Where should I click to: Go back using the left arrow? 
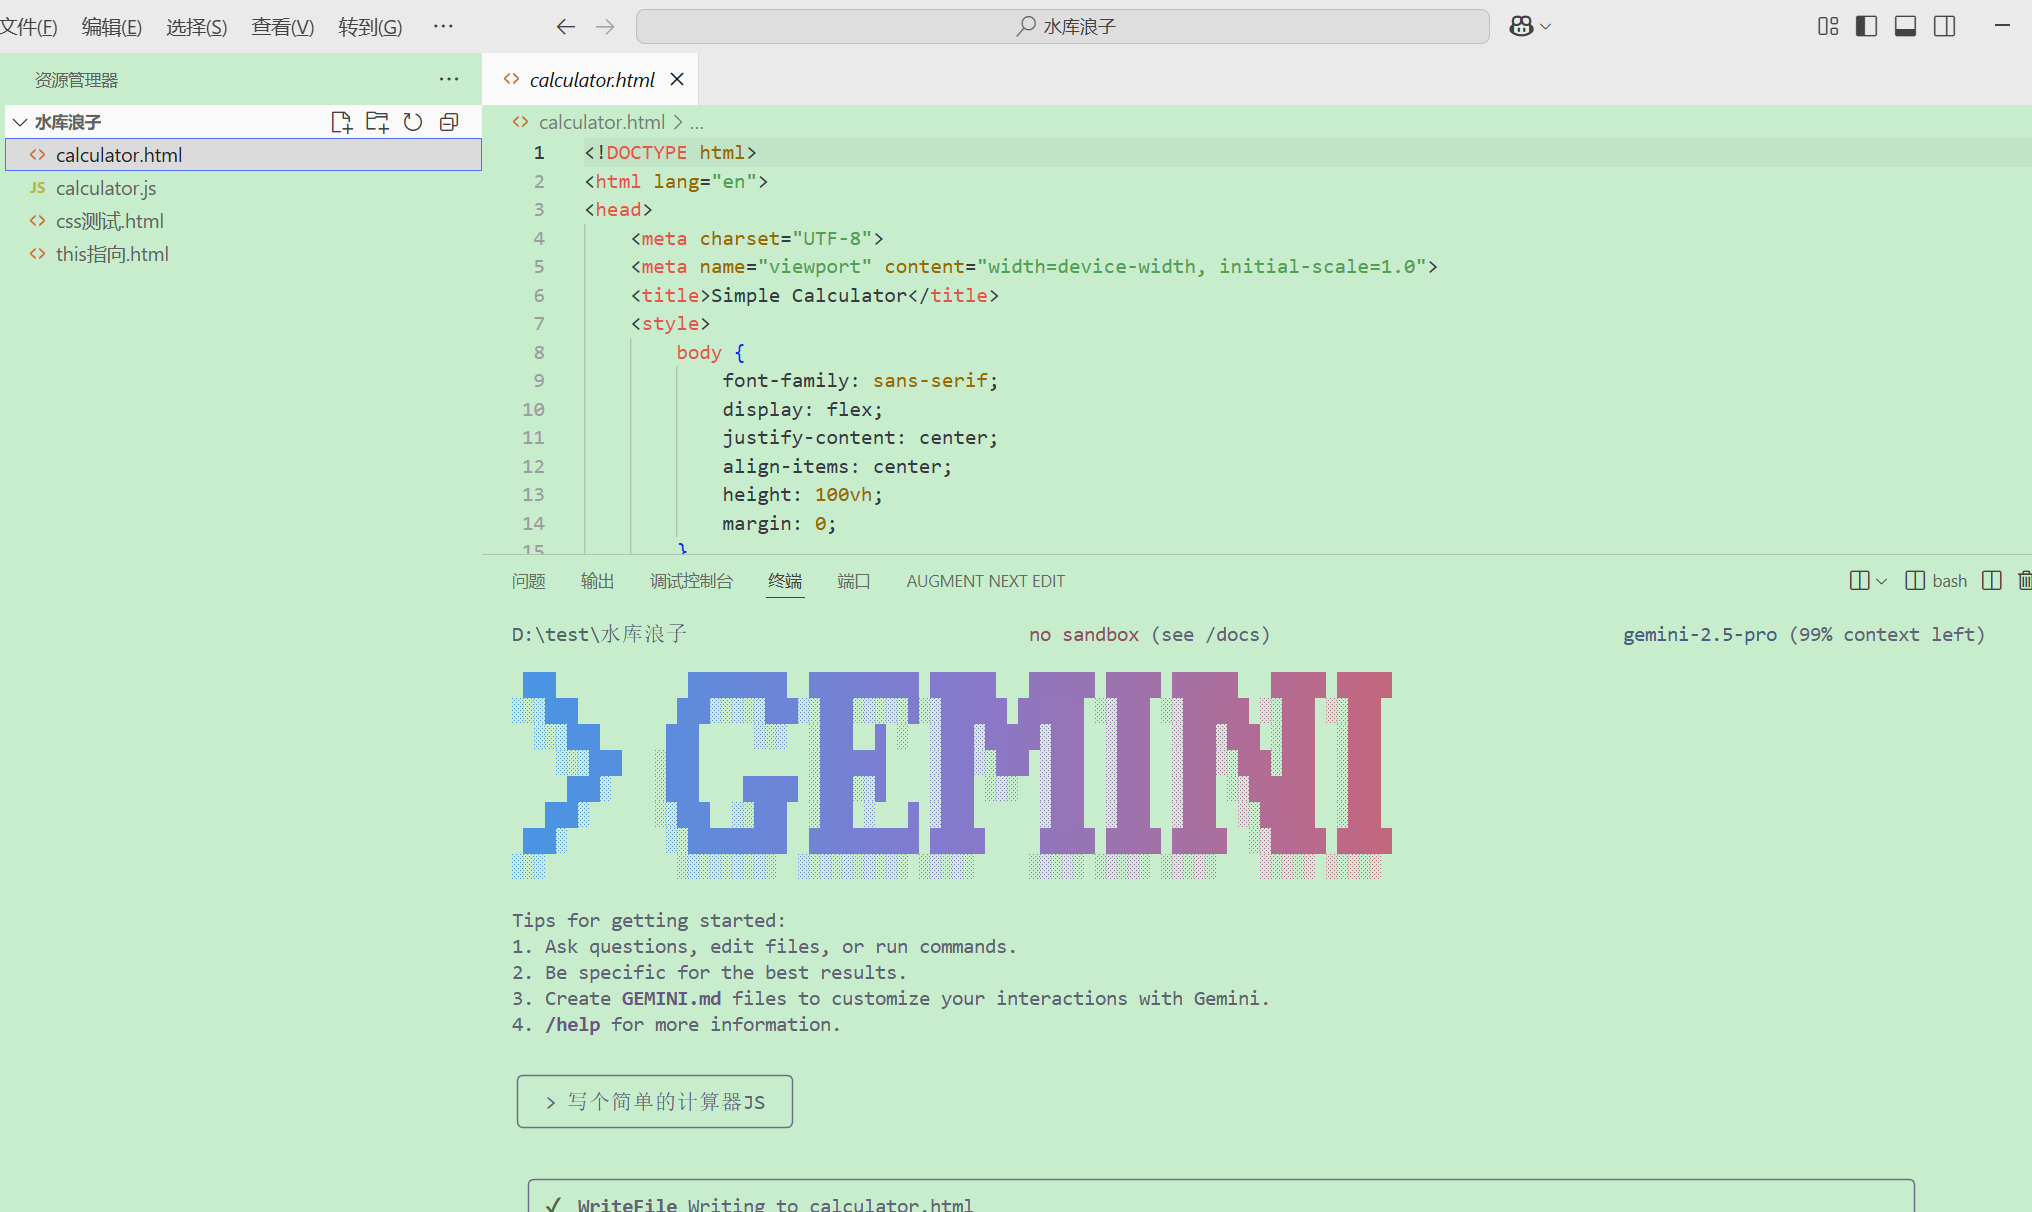point(566,27)
